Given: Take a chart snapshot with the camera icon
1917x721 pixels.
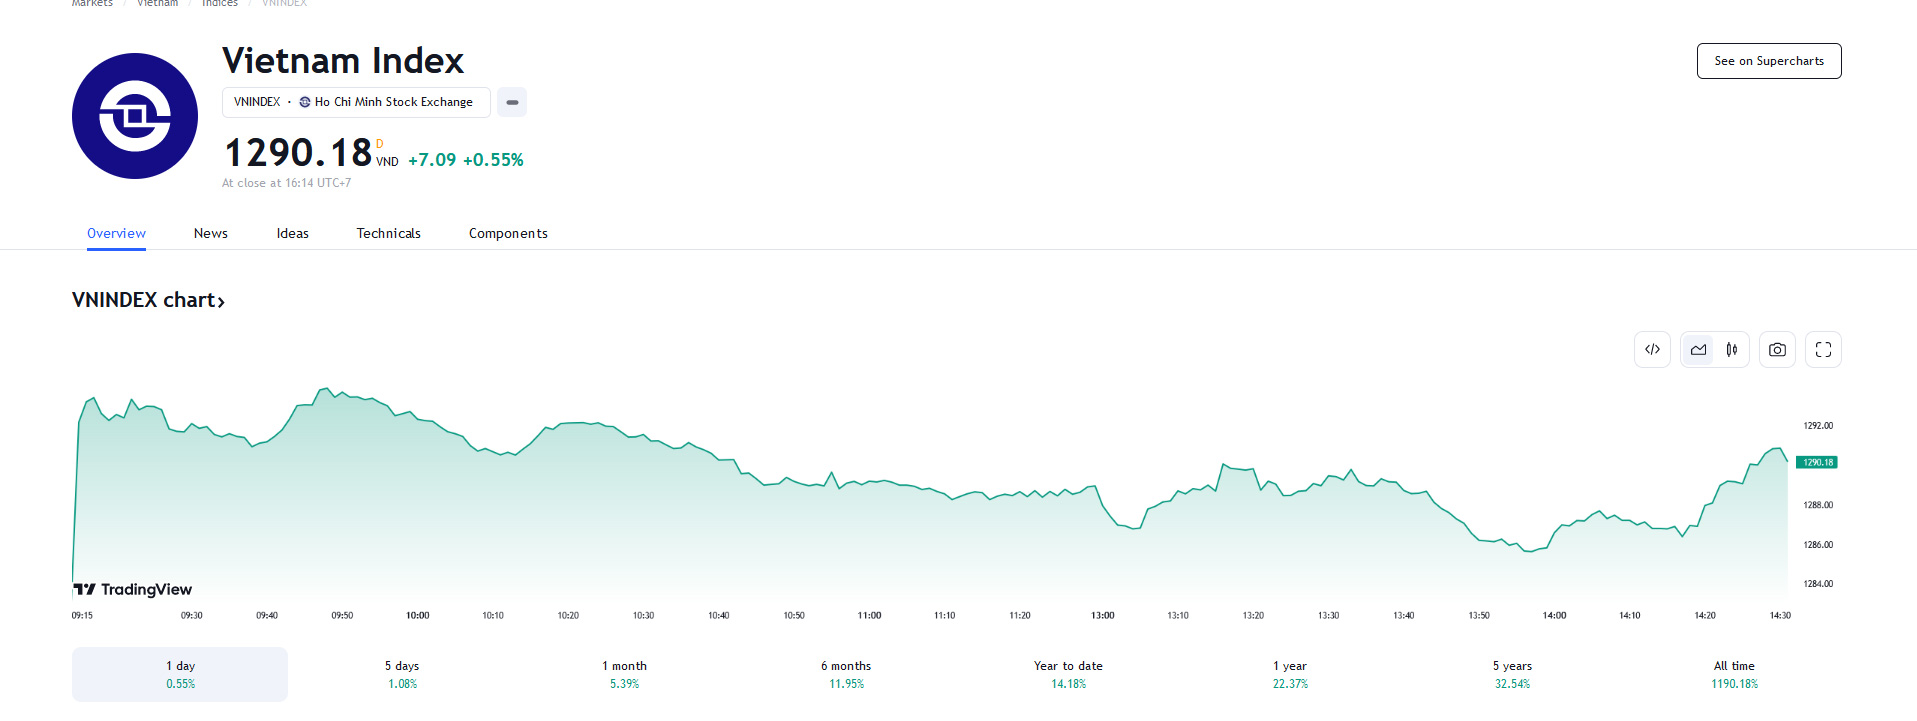Looking at the screenshot, I should click(x=1777, y=350).
